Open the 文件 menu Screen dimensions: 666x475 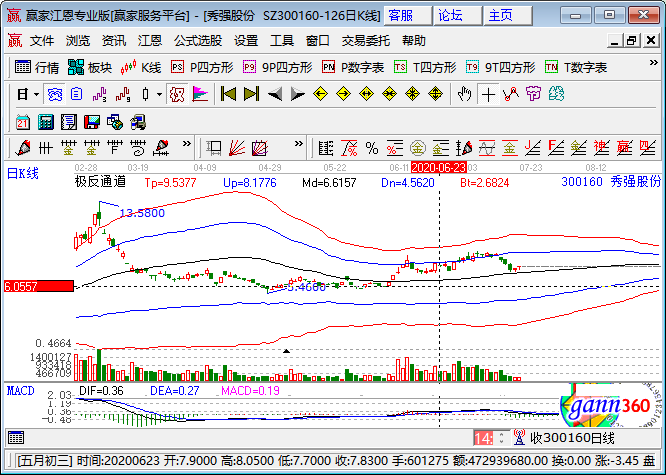(x=42, y=41)
